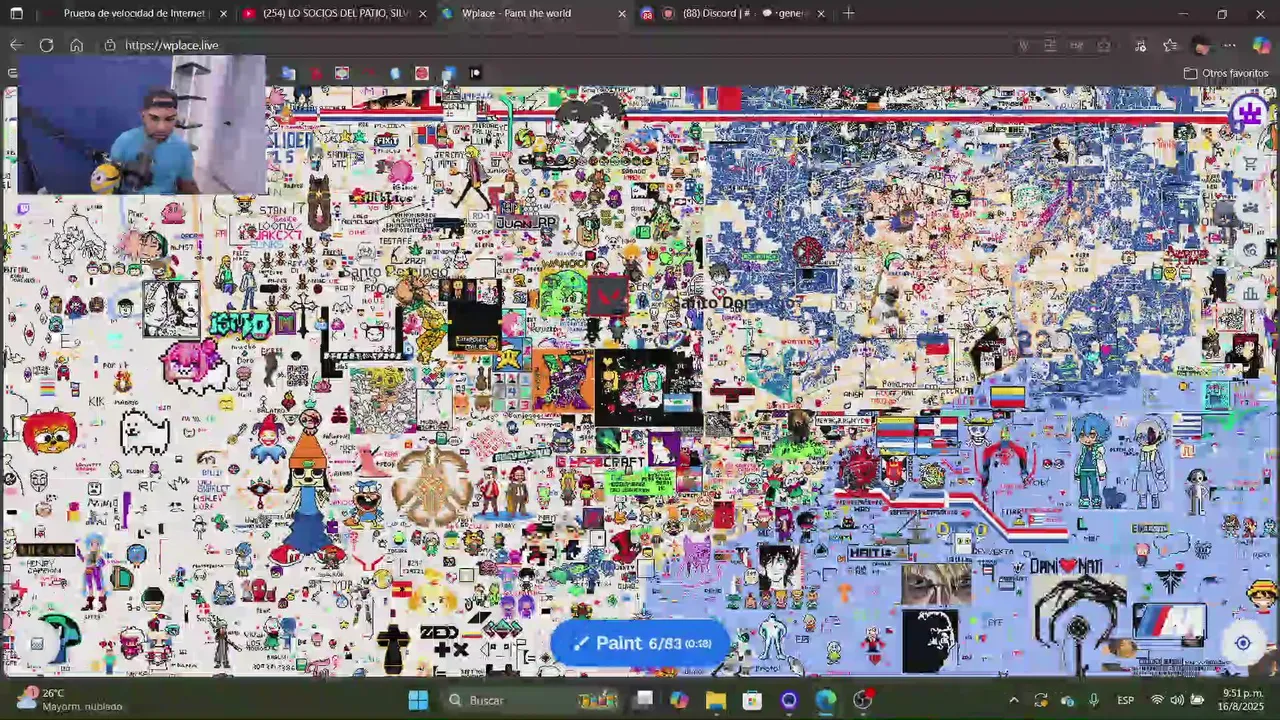This screenshot has width=1280, height=720.
Task: Open the volume speaker tray icon
Action: pos(1177,700)
